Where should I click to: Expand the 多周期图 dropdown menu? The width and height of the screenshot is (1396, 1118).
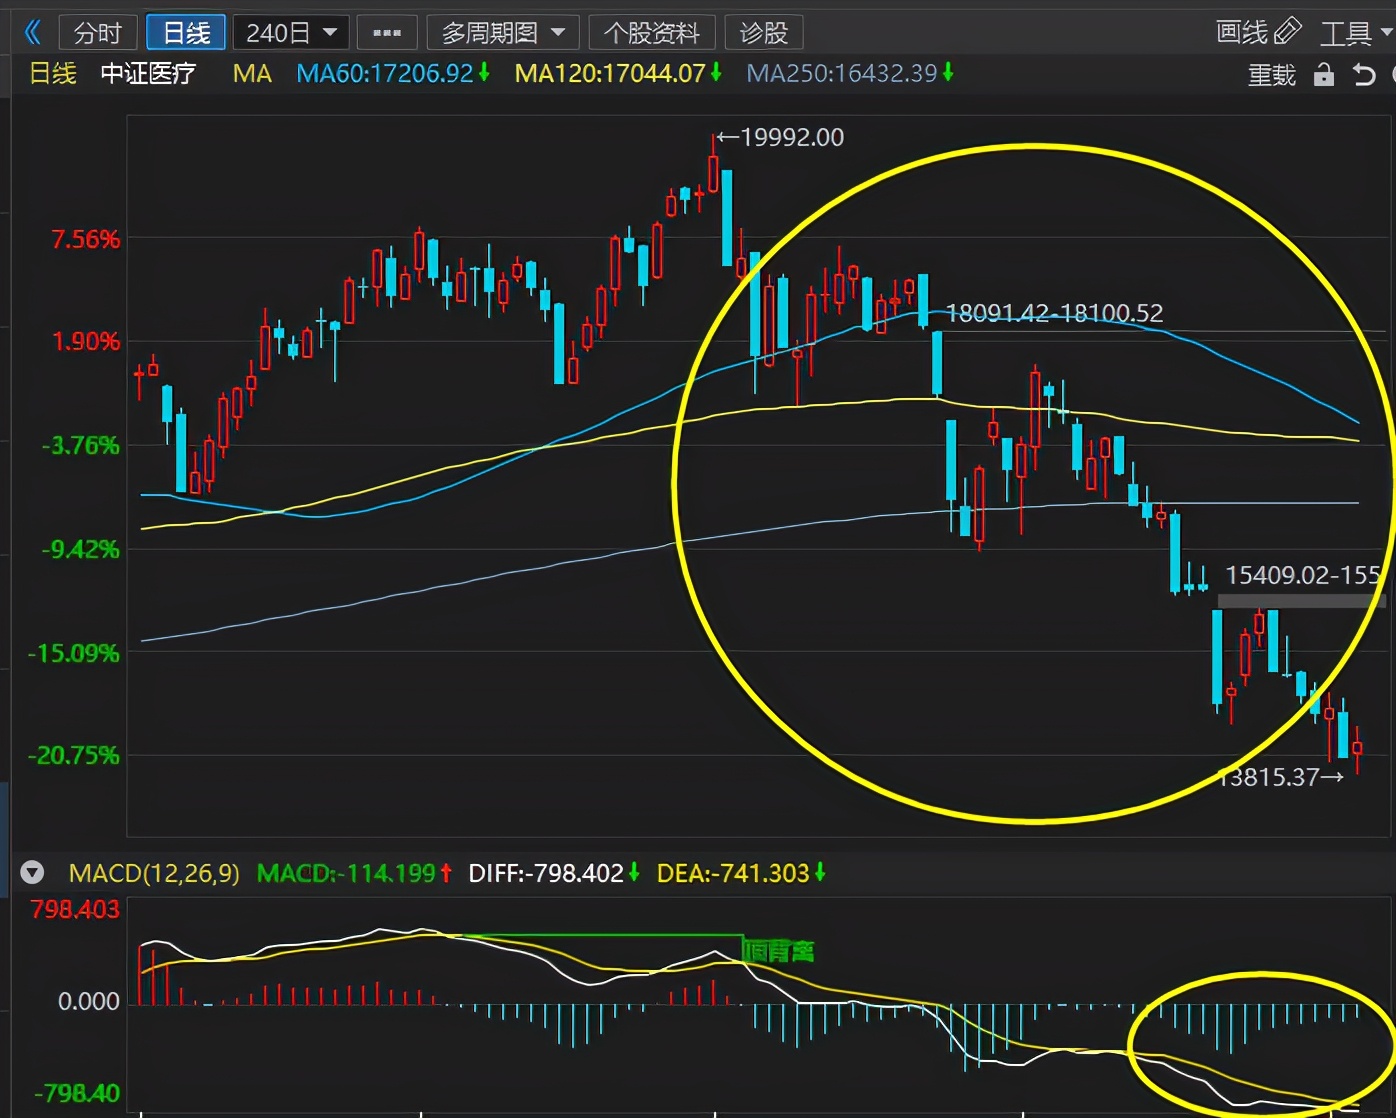pos(503,33)
